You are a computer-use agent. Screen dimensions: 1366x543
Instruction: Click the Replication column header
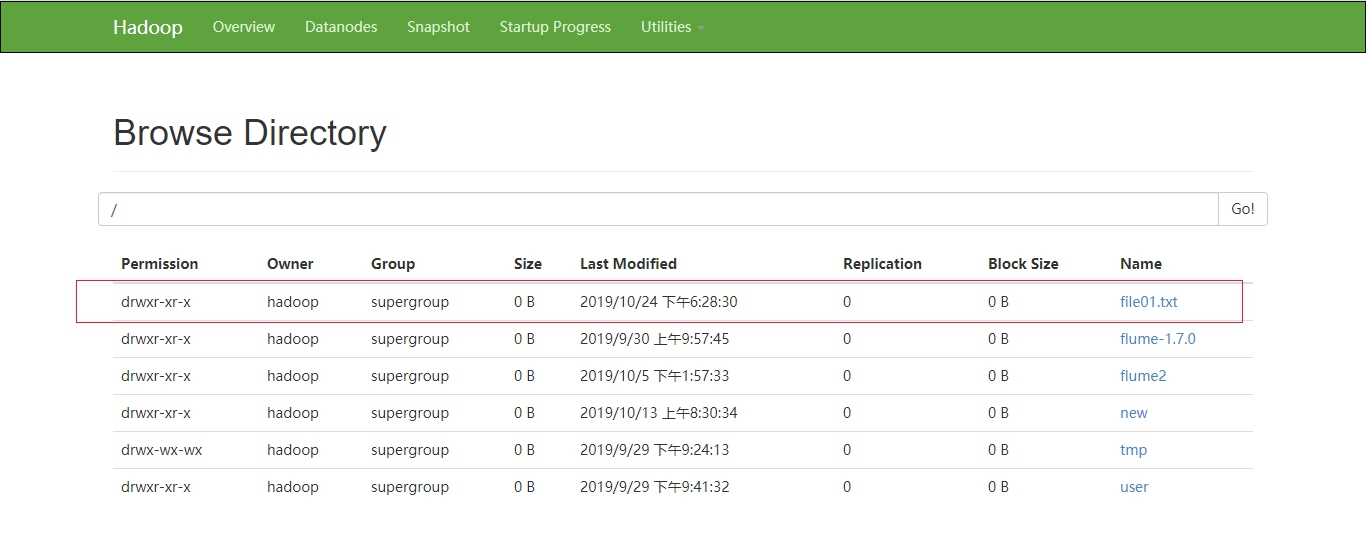[882, 264]
